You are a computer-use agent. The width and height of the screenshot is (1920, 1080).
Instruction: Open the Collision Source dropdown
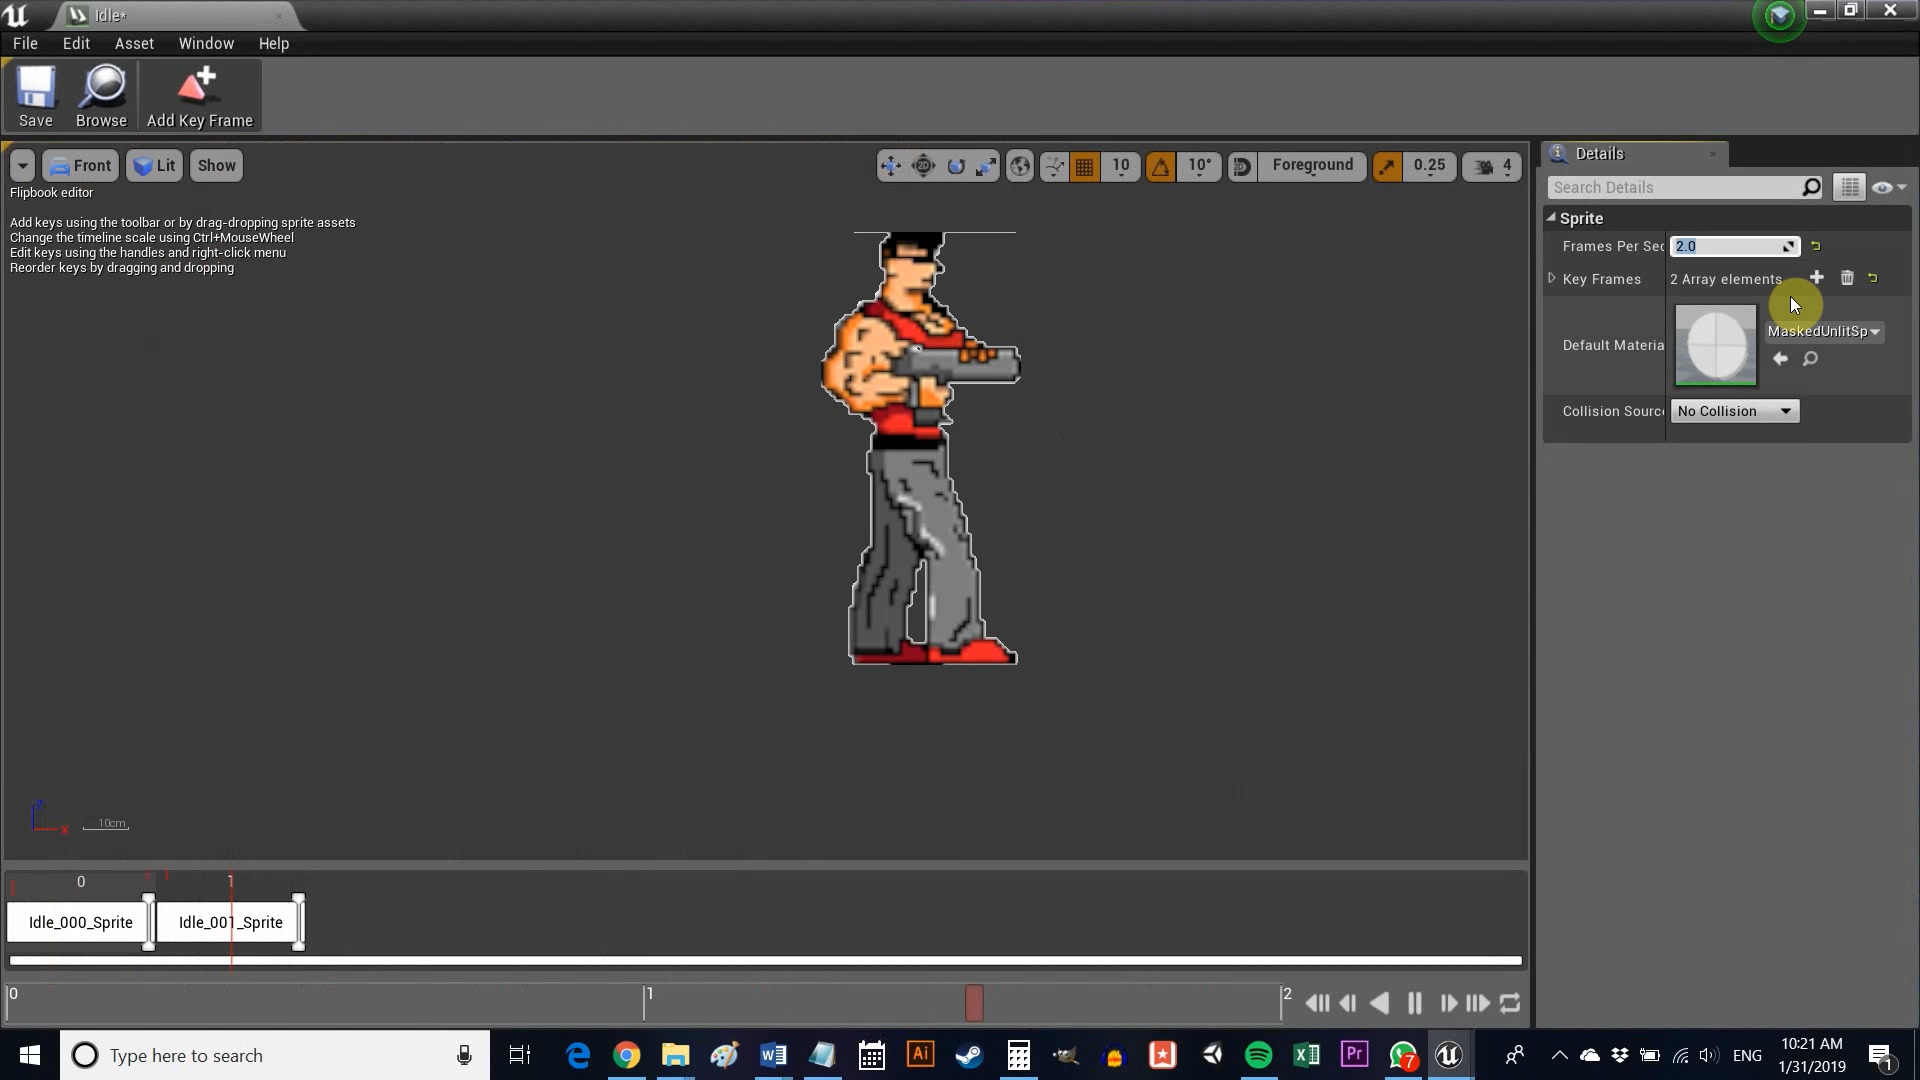click(x=1734, y=411)
